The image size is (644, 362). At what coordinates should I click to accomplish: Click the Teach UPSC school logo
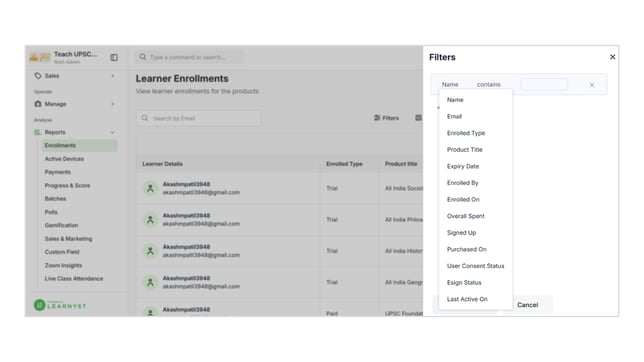click(40, 57)
